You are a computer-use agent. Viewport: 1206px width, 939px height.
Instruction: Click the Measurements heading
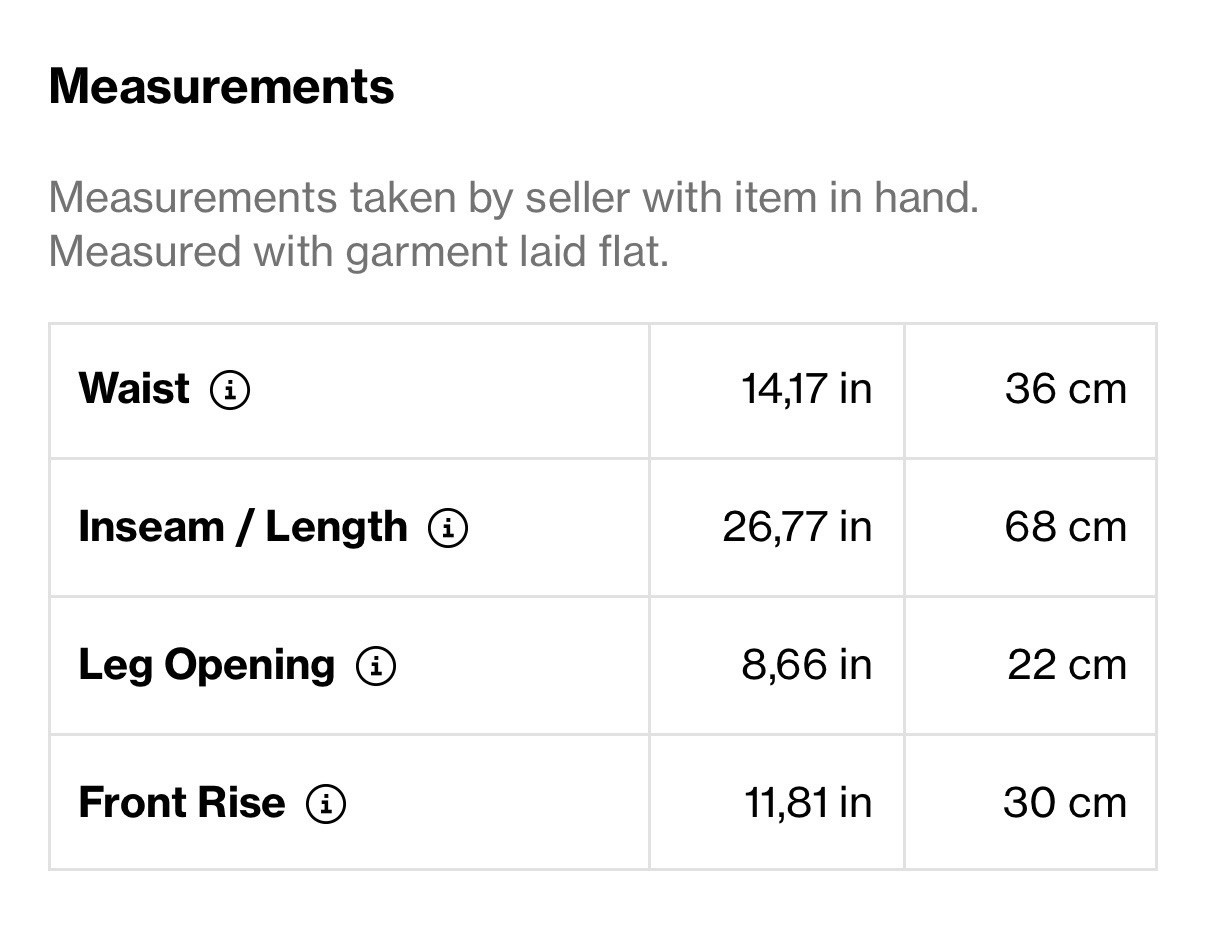221,86
